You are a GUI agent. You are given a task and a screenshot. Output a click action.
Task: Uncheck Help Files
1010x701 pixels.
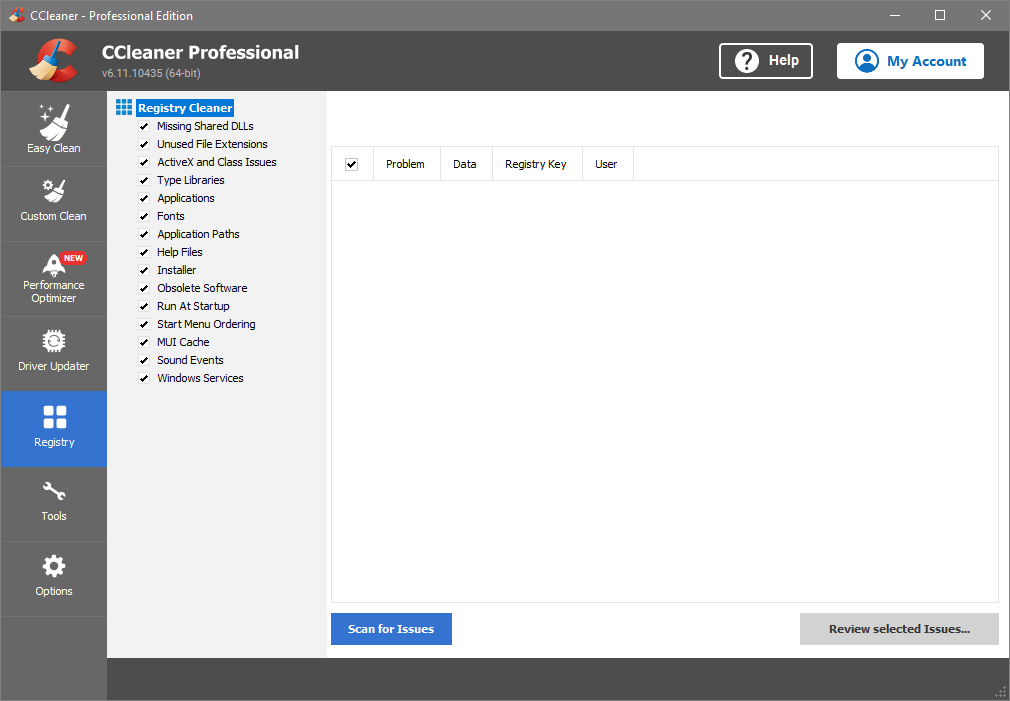tap(144, 253)
